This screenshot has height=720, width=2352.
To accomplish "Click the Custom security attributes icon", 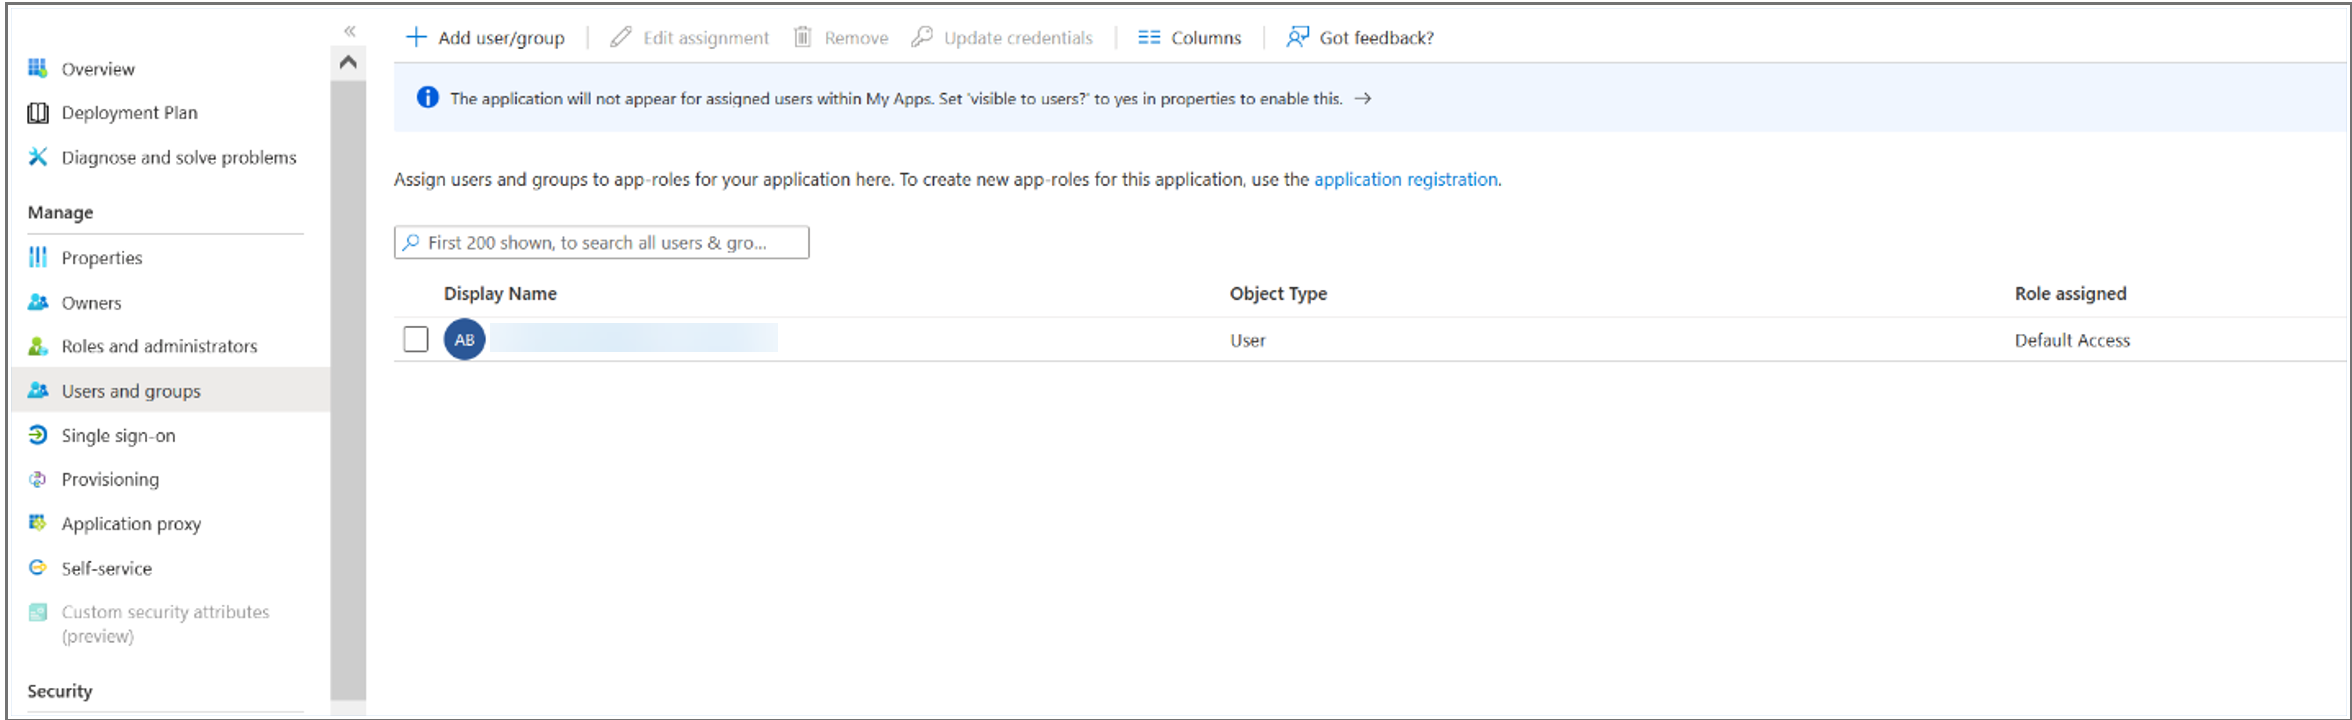I will [x=38, y=612].
